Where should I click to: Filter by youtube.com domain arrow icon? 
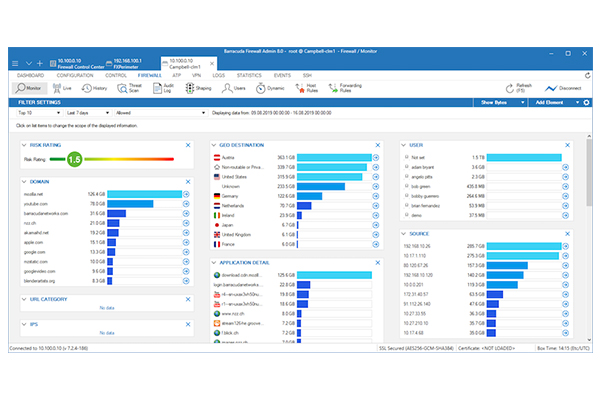[x=186, y=204]
